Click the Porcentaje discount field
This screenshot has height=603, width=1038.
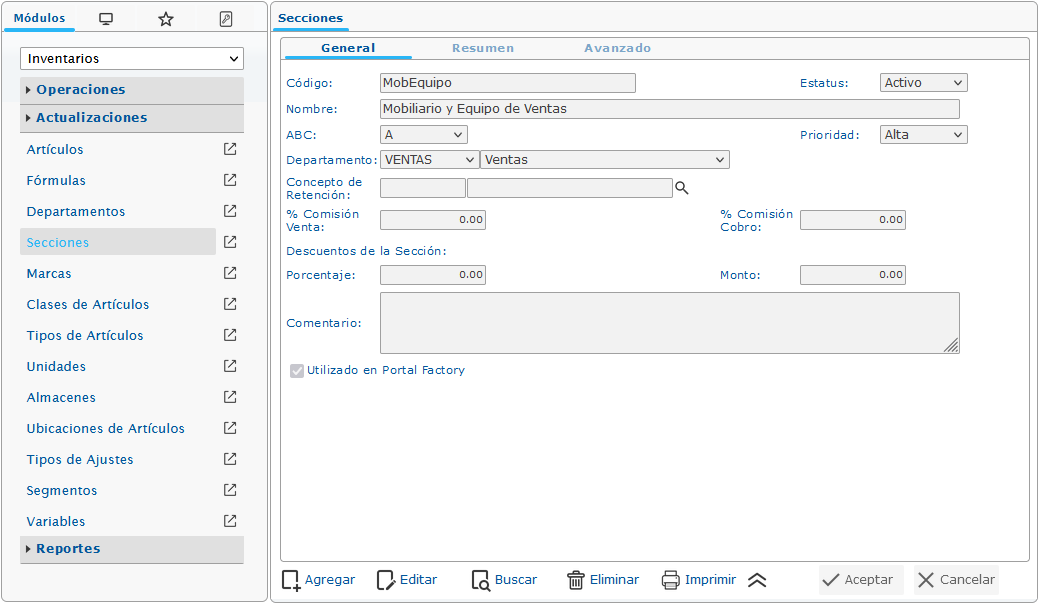click(433, 275)
